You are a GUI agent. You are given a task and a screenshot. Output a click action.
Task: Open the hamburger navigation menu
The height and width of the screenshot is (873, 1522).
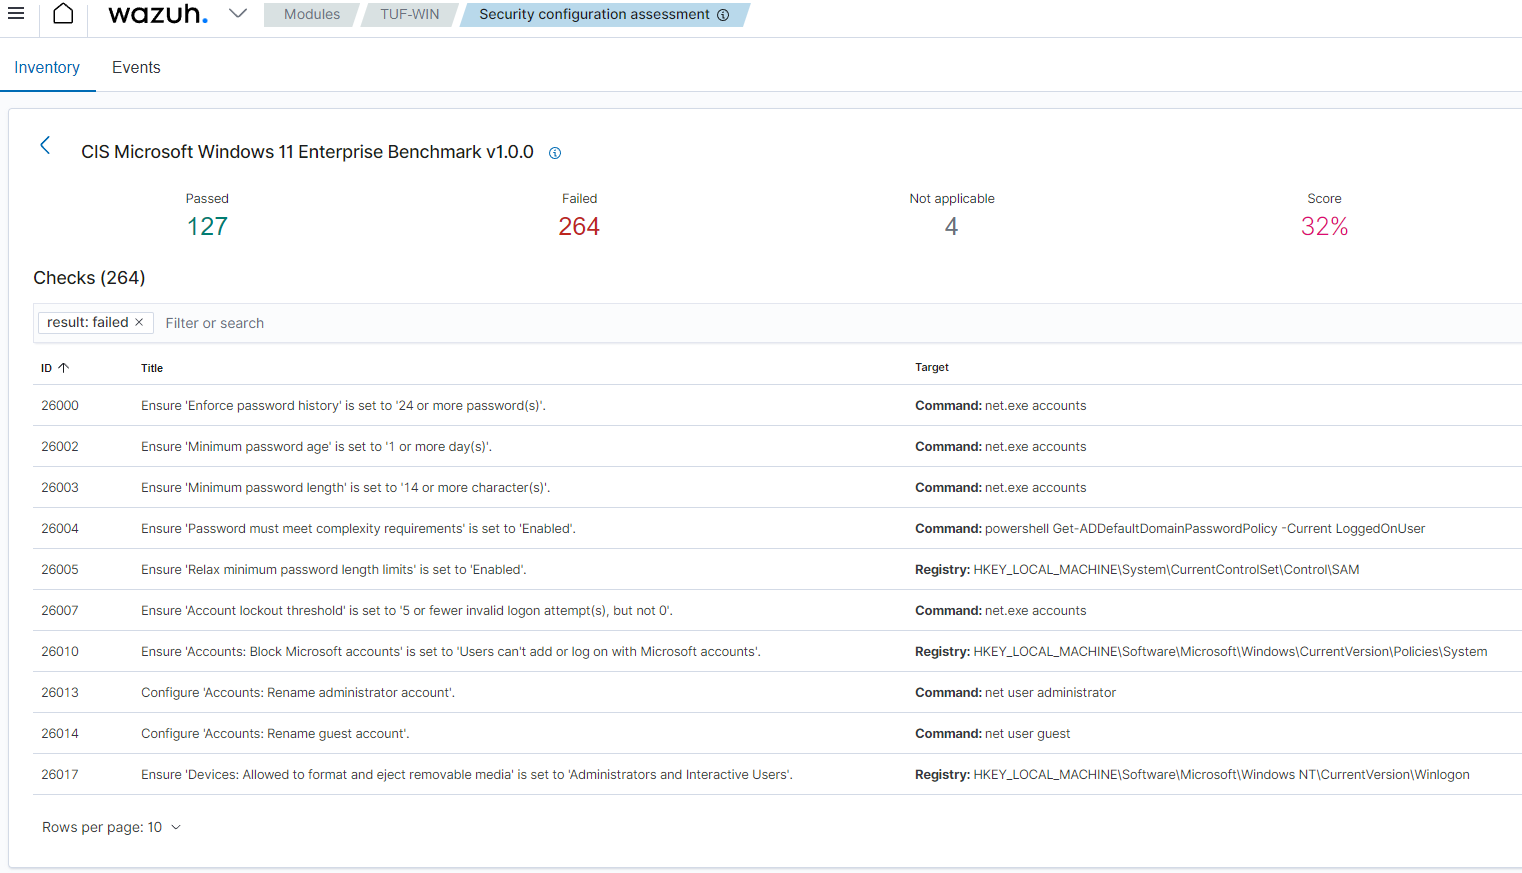[16, 14]
